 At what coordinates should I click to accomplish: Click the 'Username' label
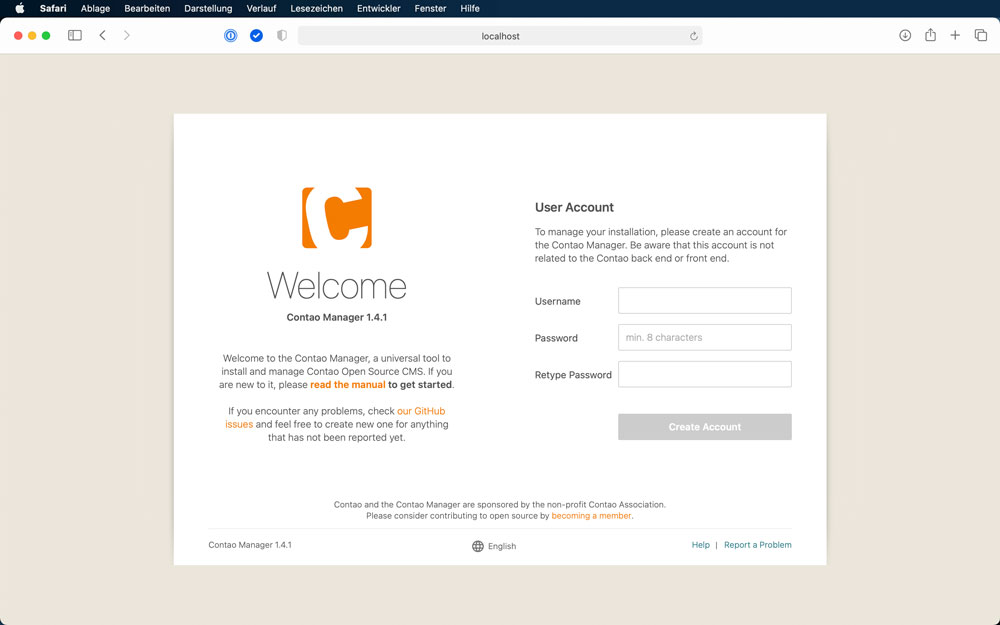(x=557, y=301)
